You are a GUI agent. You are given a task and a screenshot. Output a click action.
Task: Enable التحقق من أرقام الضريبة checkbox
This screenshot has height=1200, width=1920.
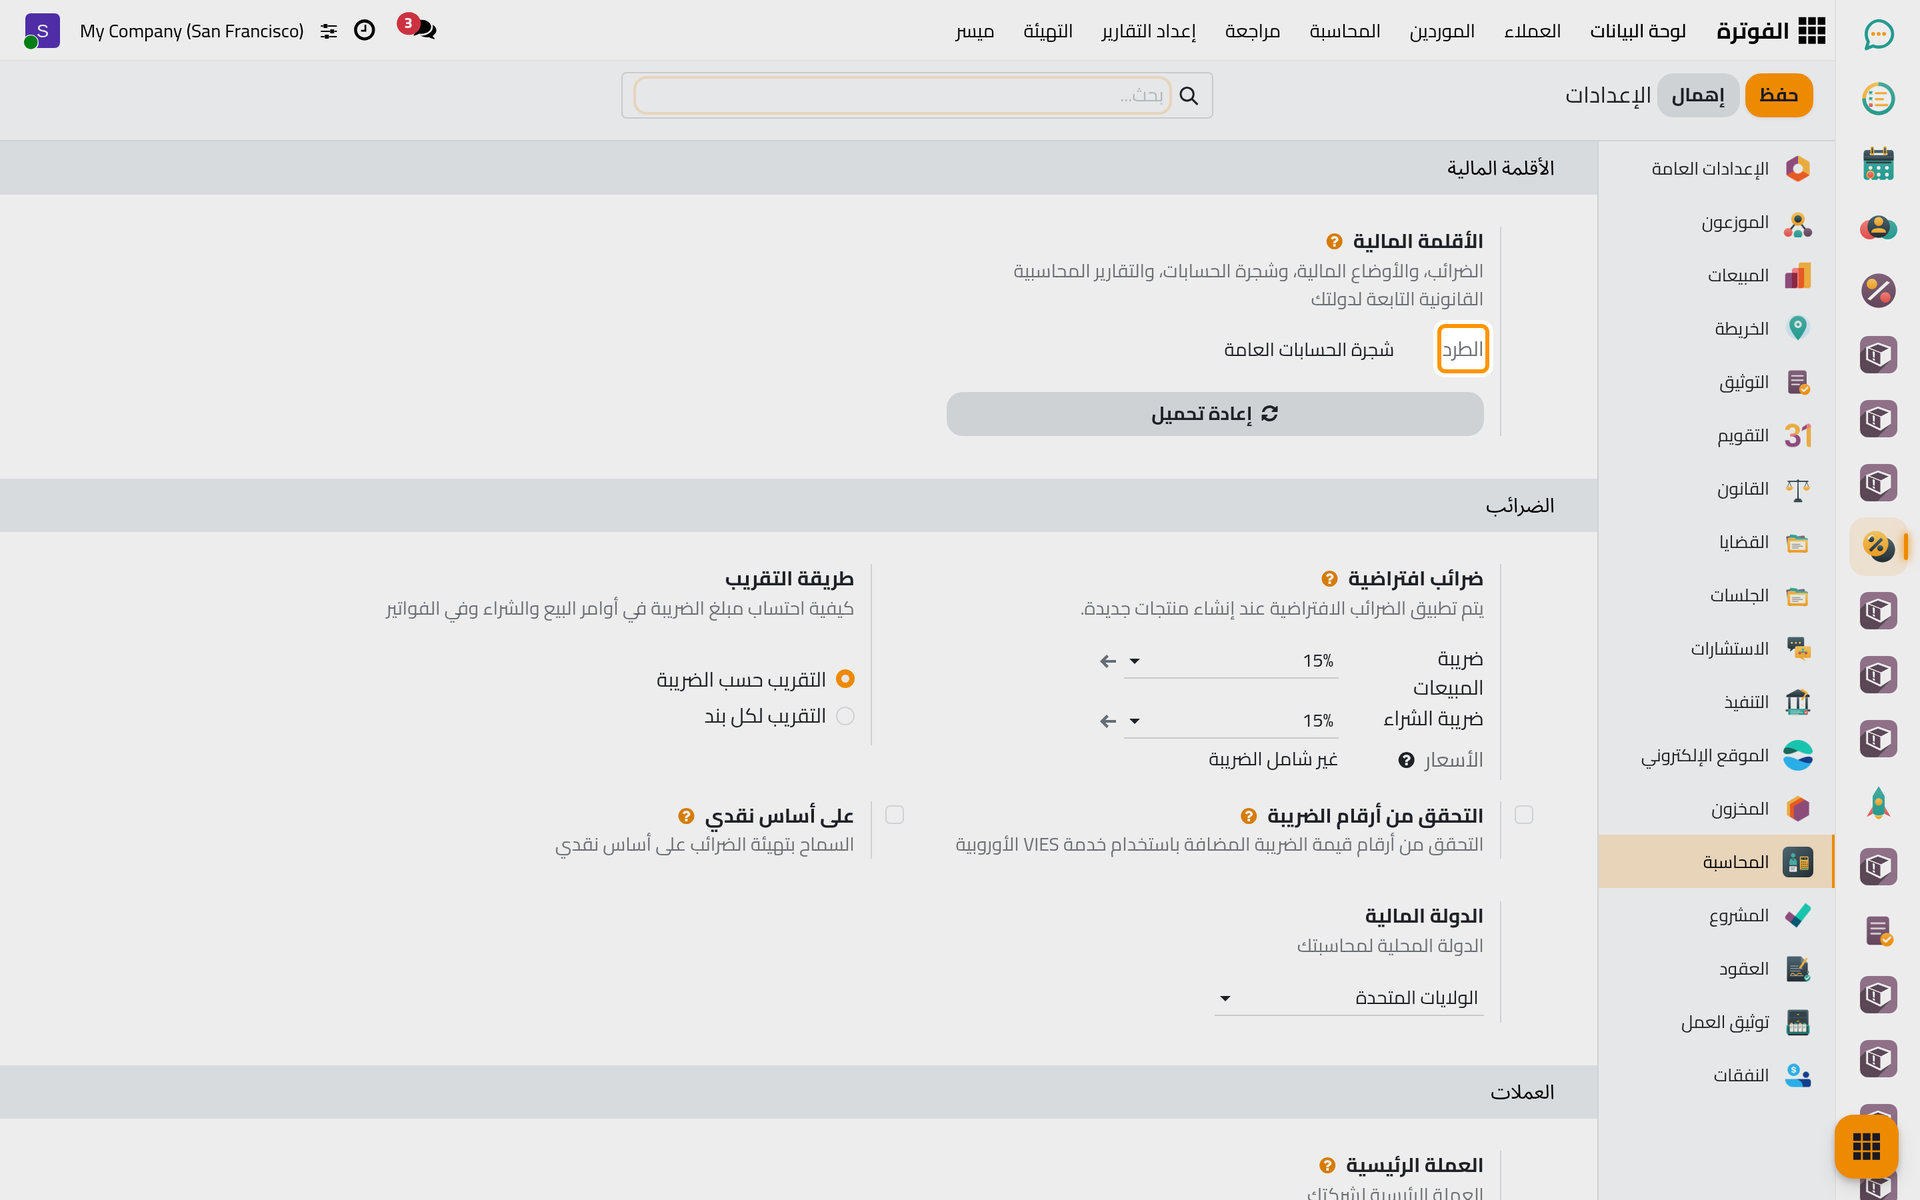(1524, 815)
